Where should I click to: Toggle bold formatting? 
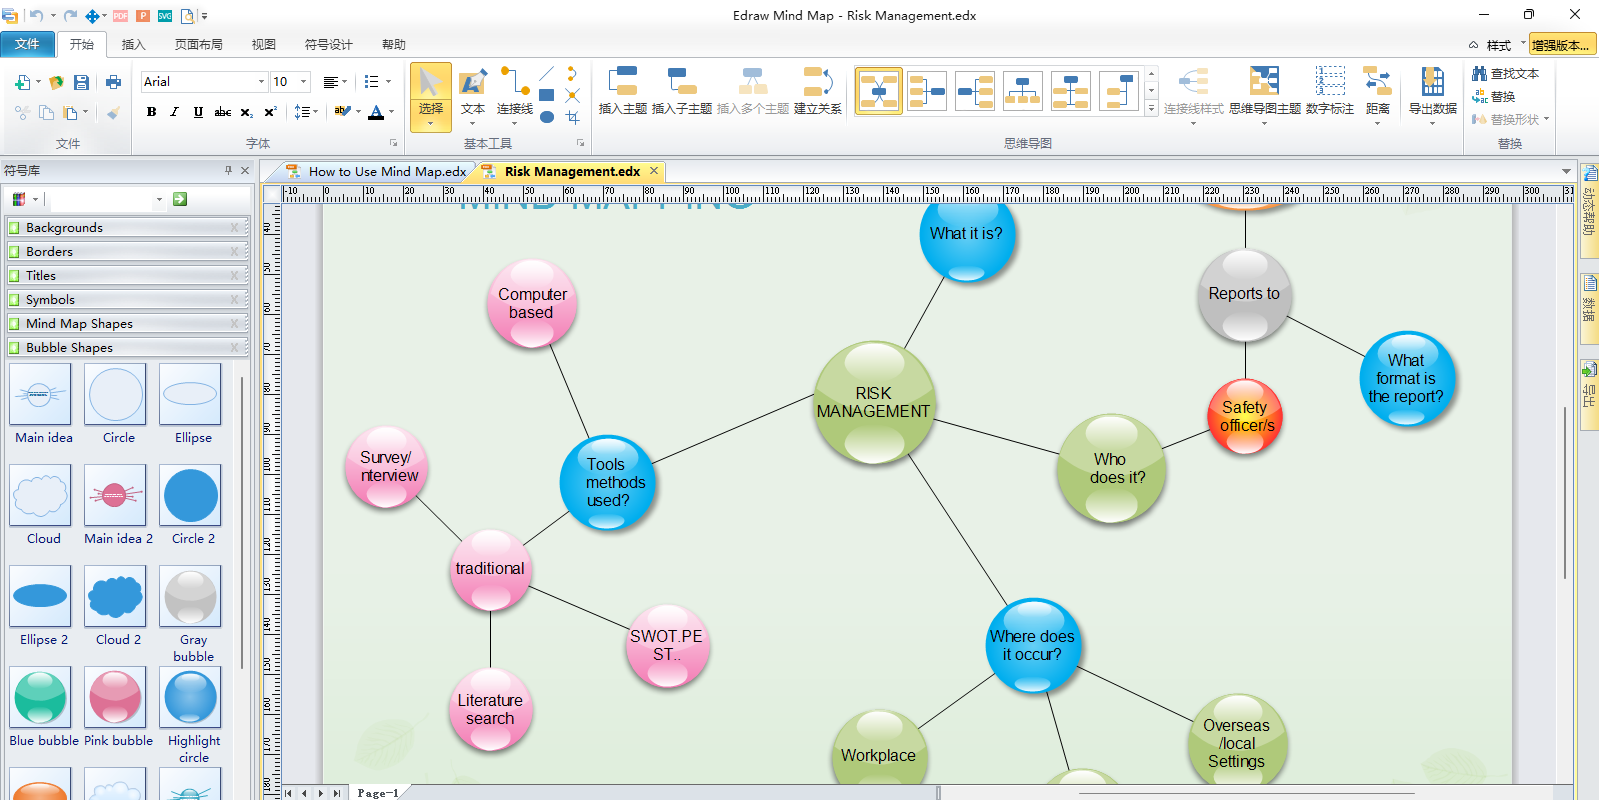151,112
